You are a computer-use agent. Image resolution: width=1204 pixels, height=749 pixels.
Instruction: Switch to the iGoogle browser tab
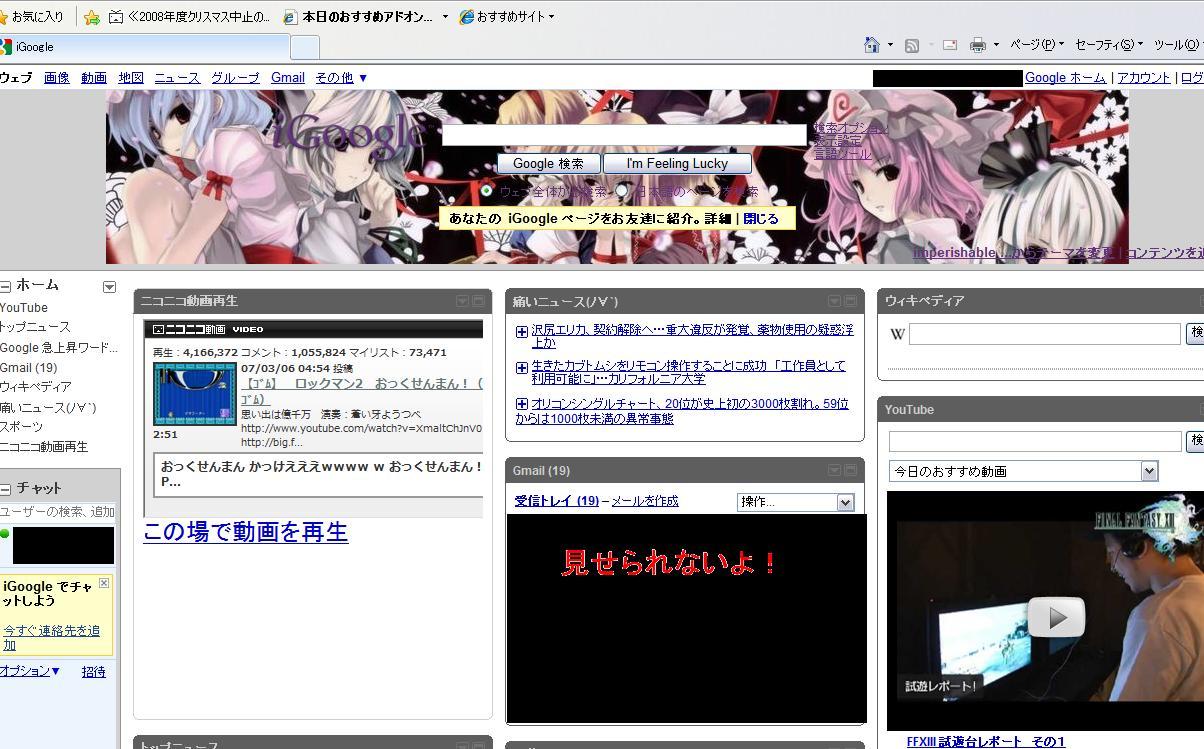click(145, 46)
